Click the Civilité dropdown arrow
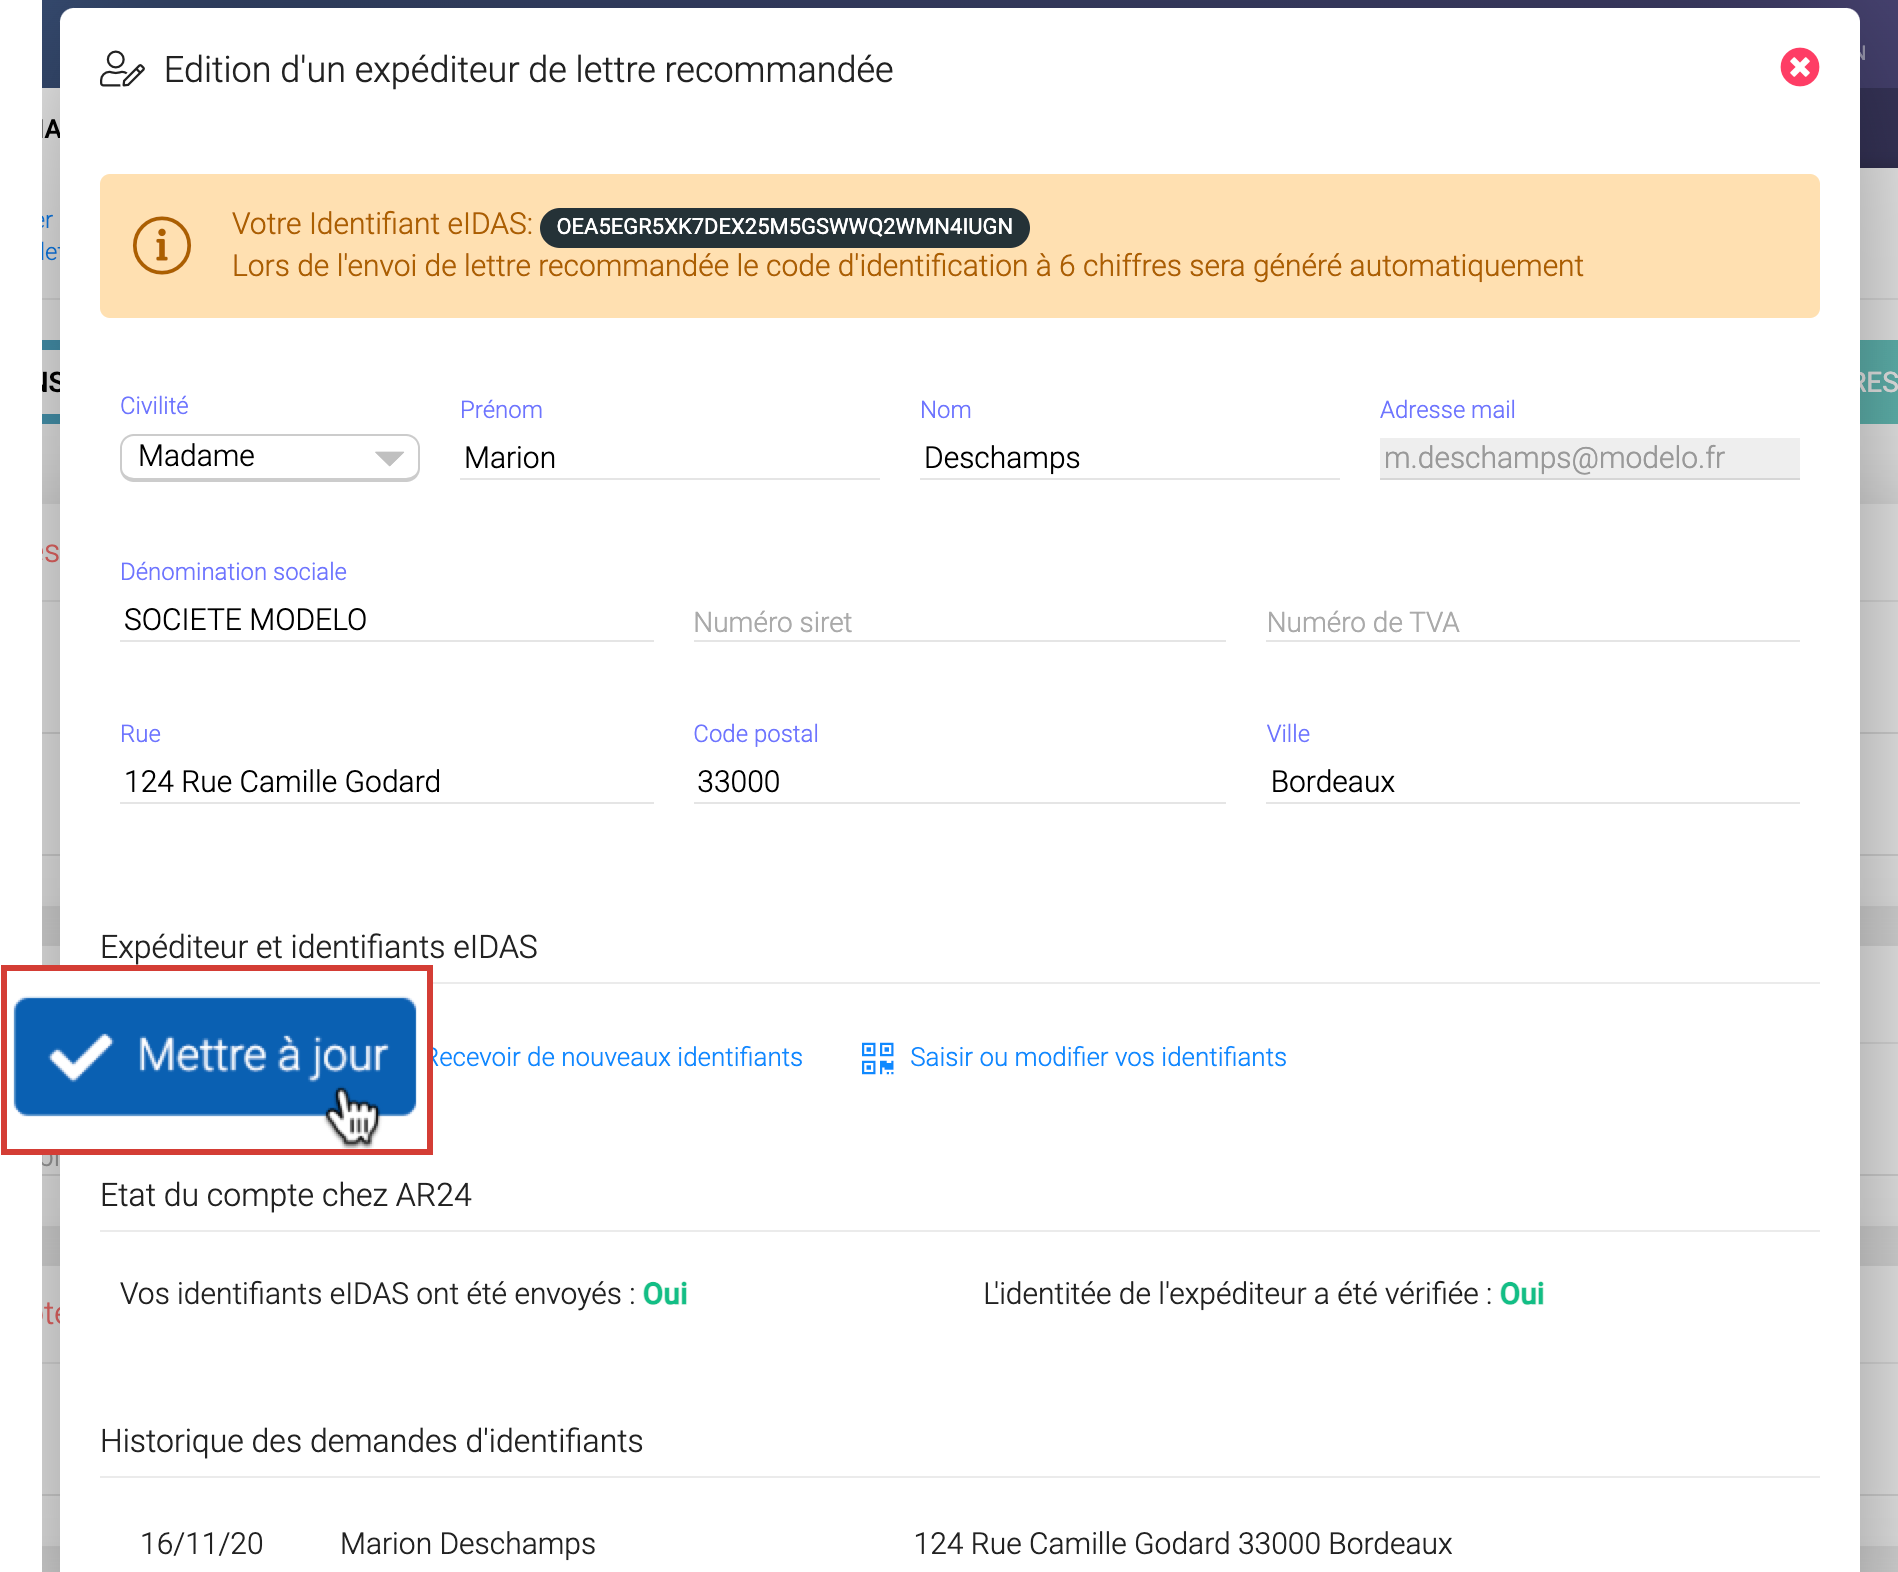This screenshot has width=1898, height=1572. pos(389,458)
